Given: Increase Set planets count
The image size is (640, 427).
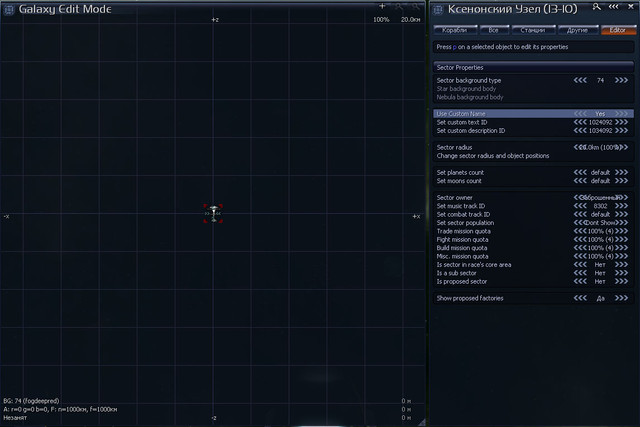Looking at the screenshot, I should [621, 173].
